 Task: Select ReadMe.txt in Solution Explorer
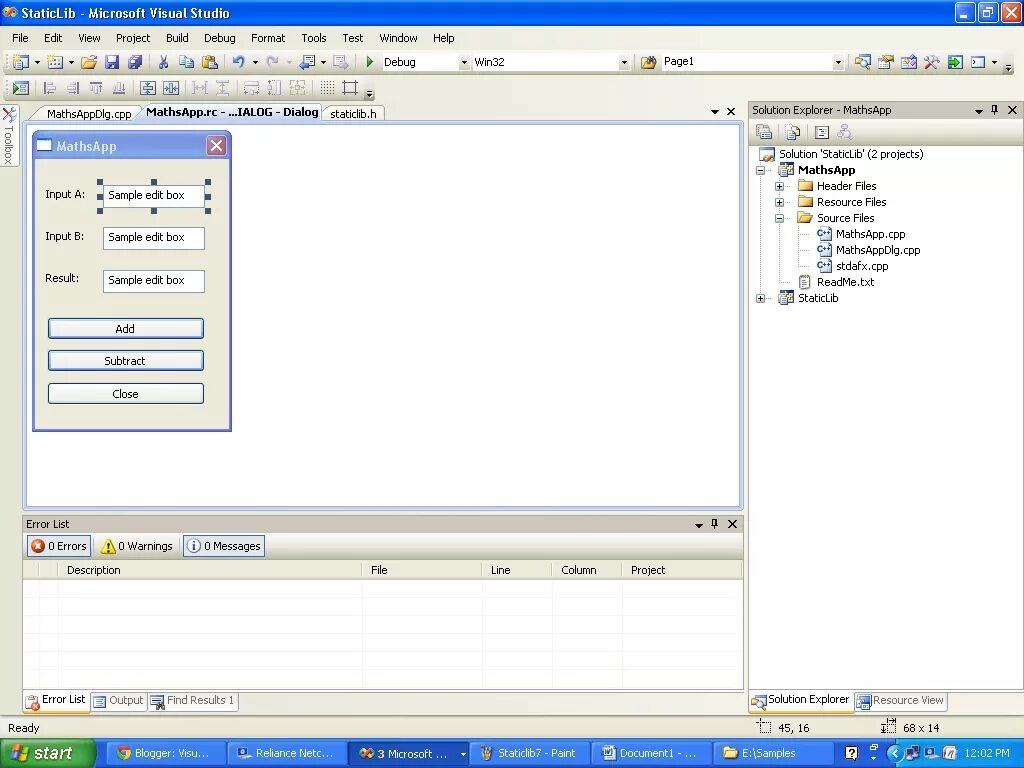(845, 282)
